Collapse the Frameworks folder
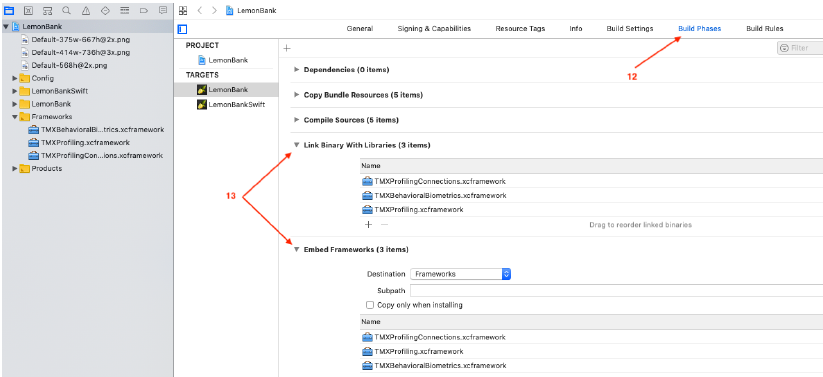Screen dimensions: 823x377 tap(15, 117)
